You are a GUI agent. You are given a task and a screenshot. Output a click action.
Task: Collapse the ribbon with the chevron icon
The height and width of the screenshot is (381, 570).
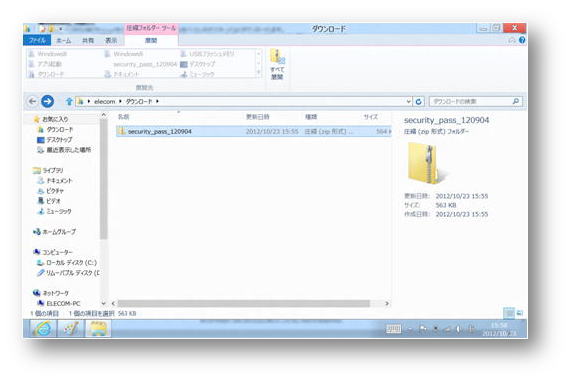point(512,40)
